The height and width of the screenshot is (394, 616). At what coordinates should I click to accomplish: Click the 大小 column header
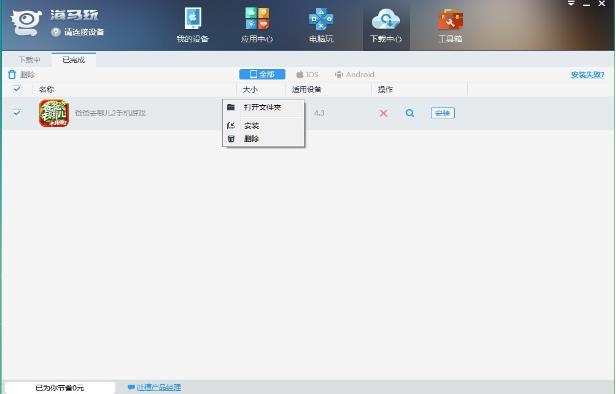click(250, 89)
